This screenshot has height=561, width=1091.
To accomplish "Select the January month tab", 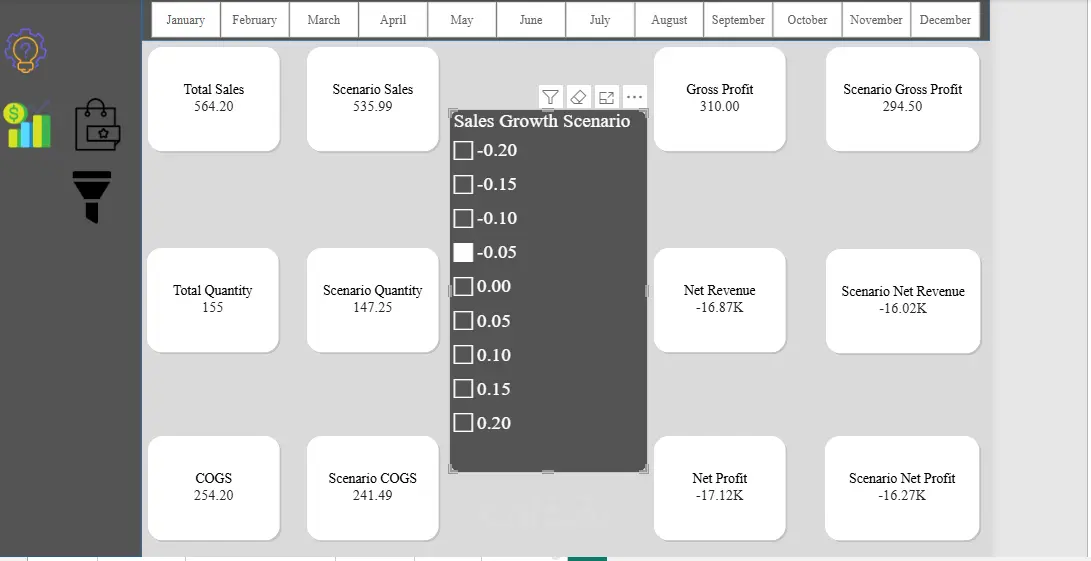I will pos(186,19).
